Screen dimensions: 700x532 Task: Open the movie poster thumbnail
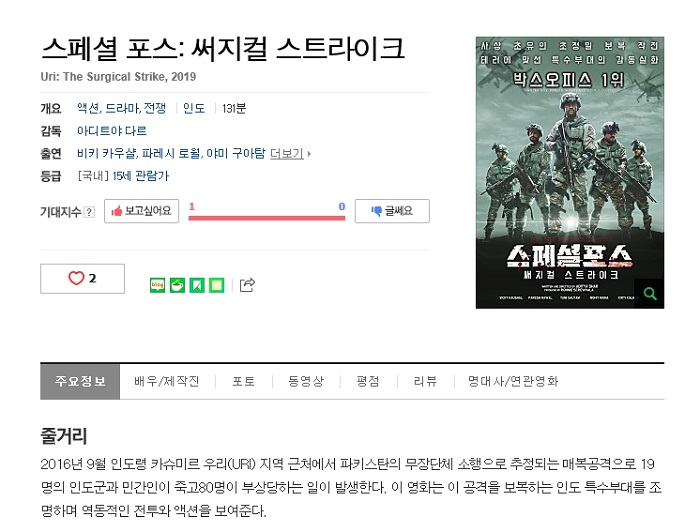570,172
